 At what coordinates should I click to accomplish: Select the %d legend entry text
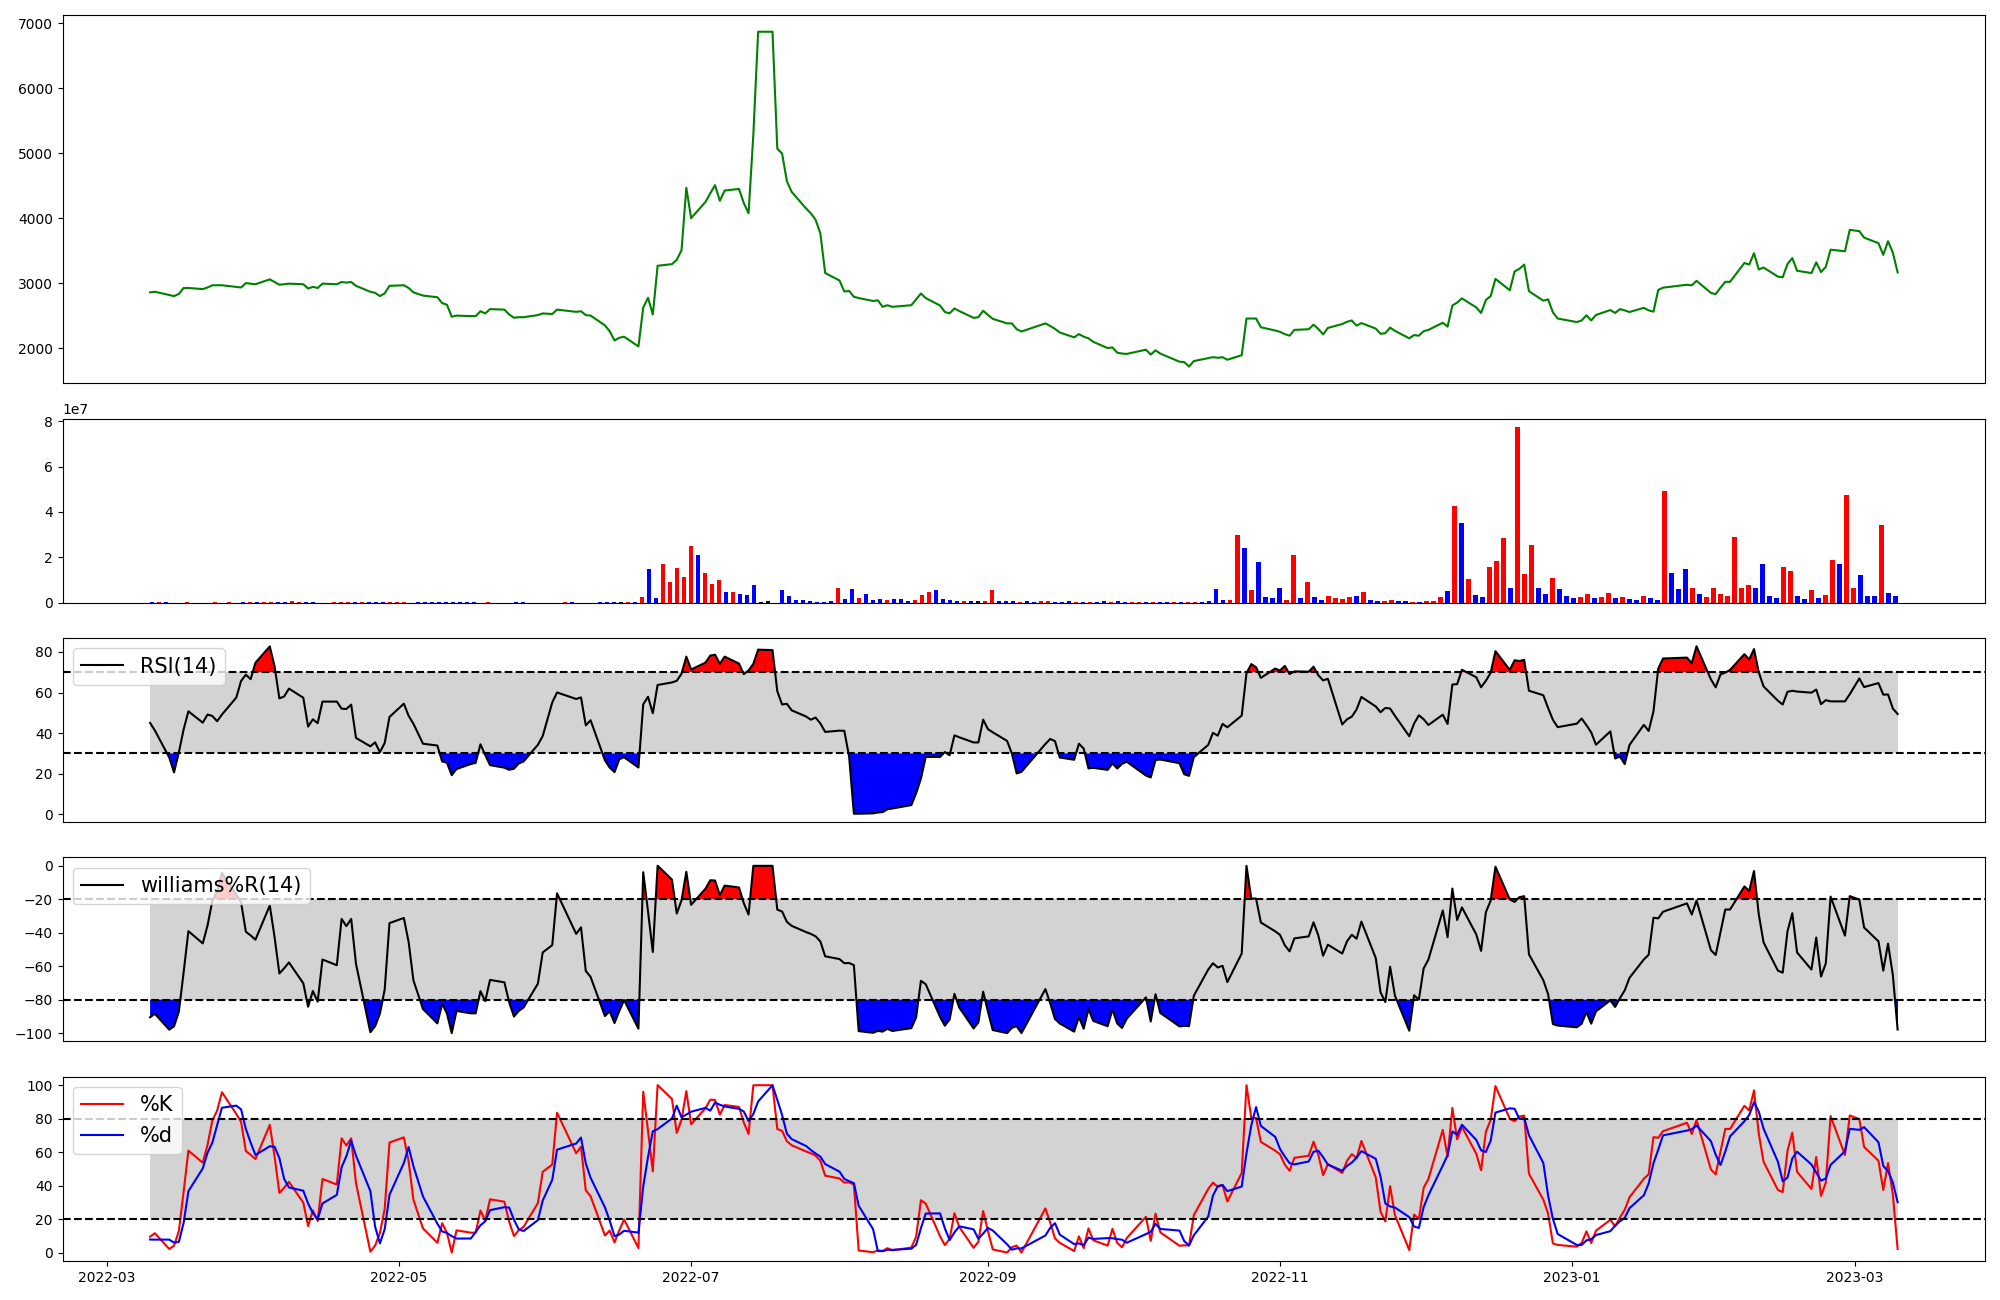click(x=156, y=1135)
